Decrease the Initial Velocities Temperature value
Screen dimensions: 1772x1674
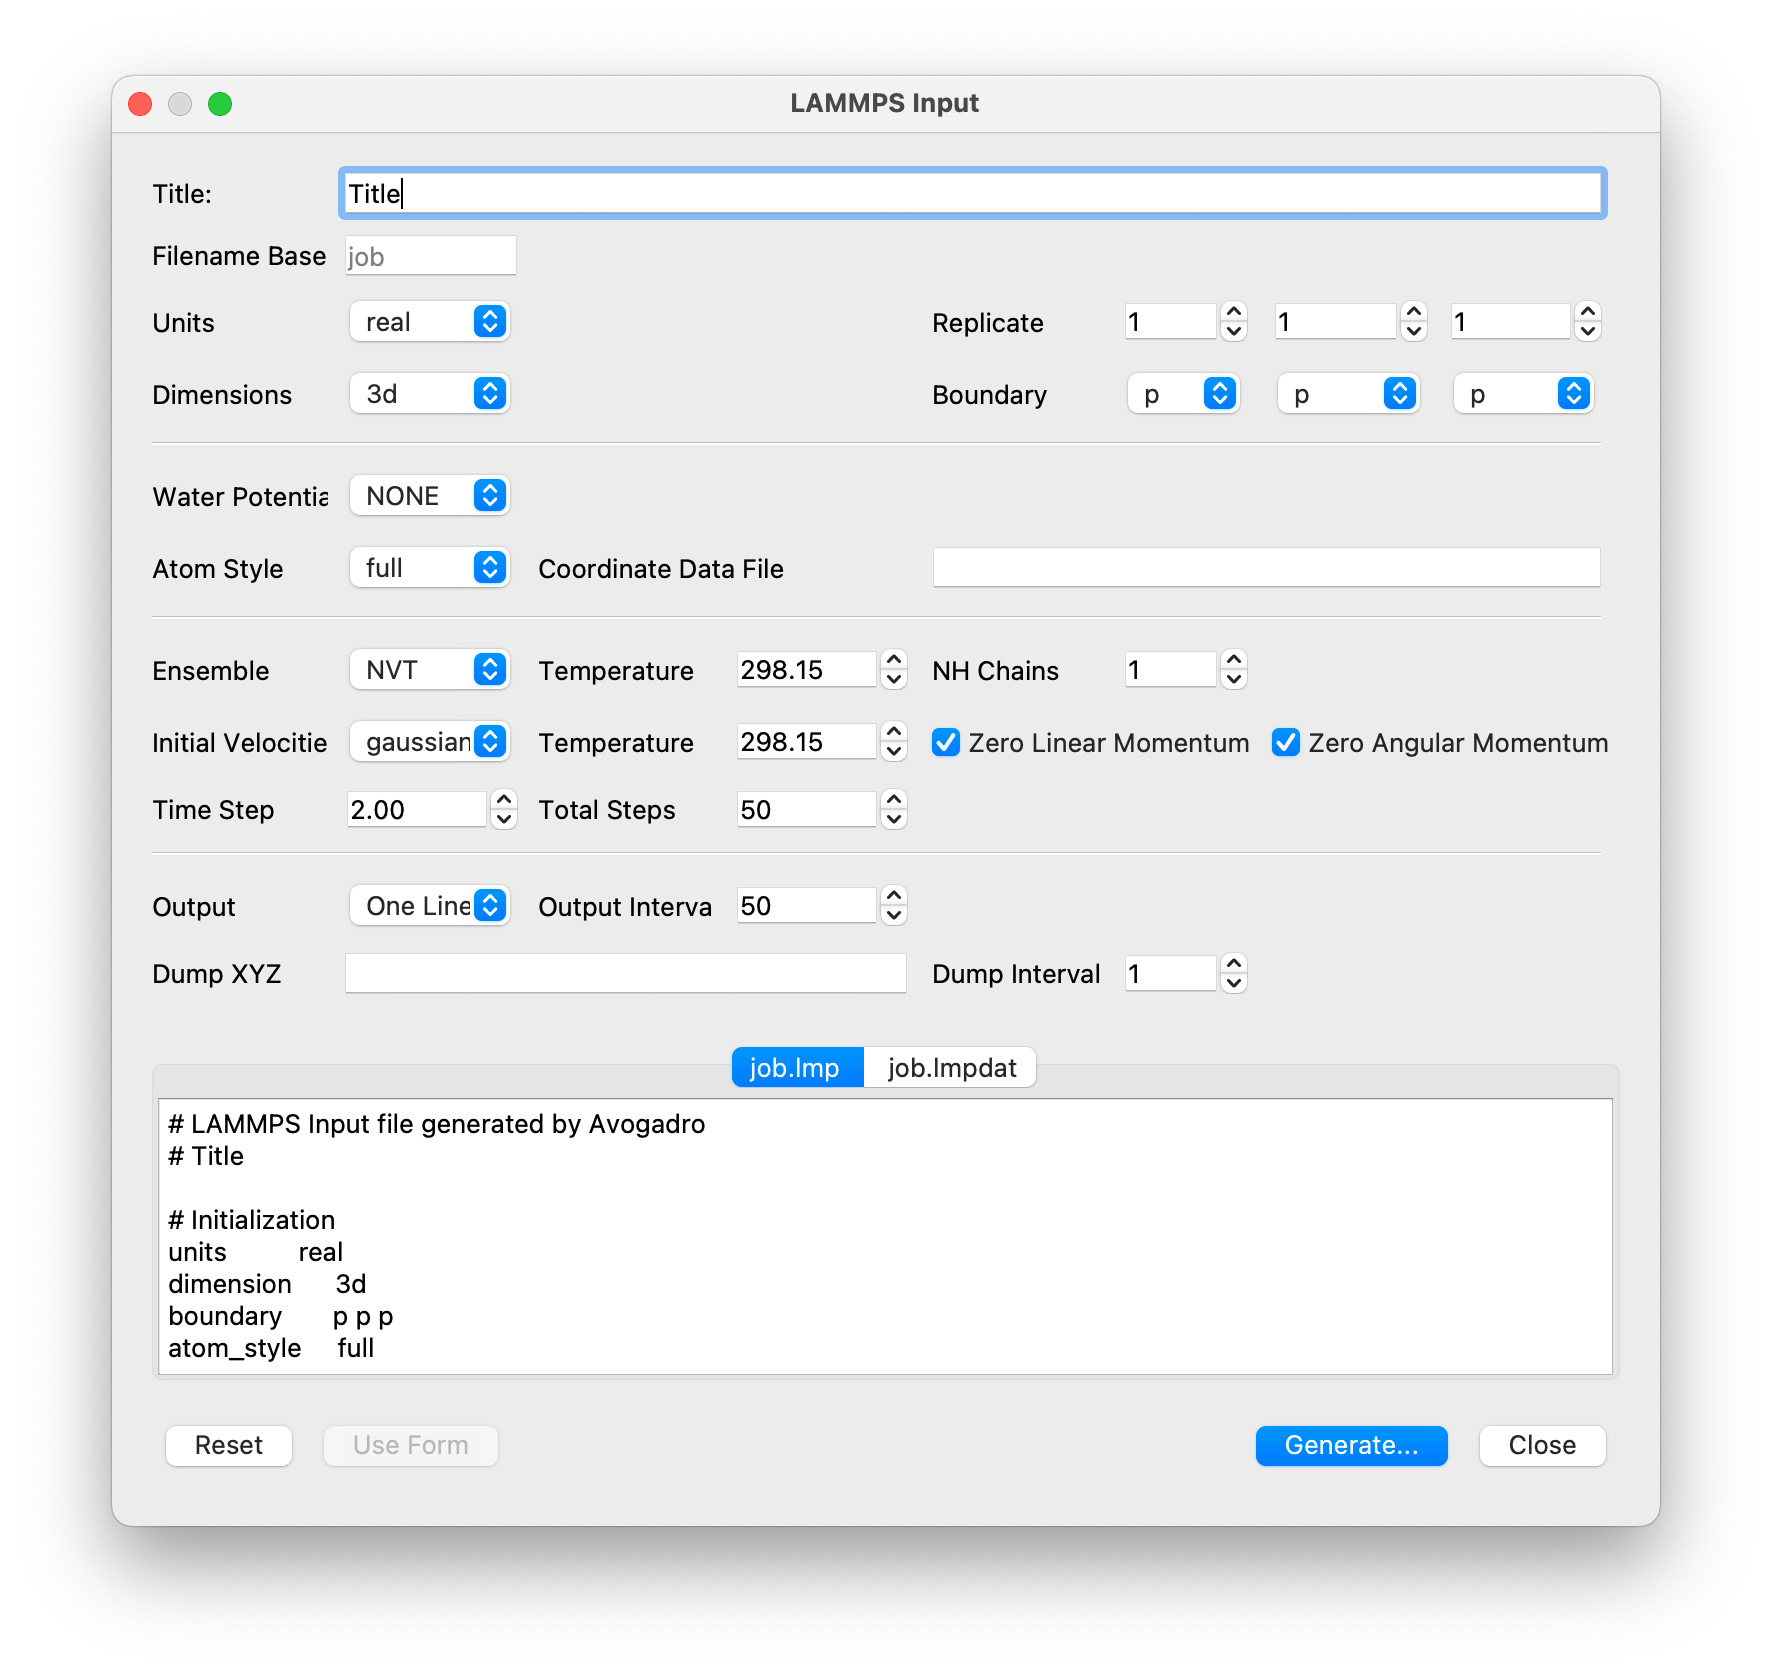coord(894,752)
